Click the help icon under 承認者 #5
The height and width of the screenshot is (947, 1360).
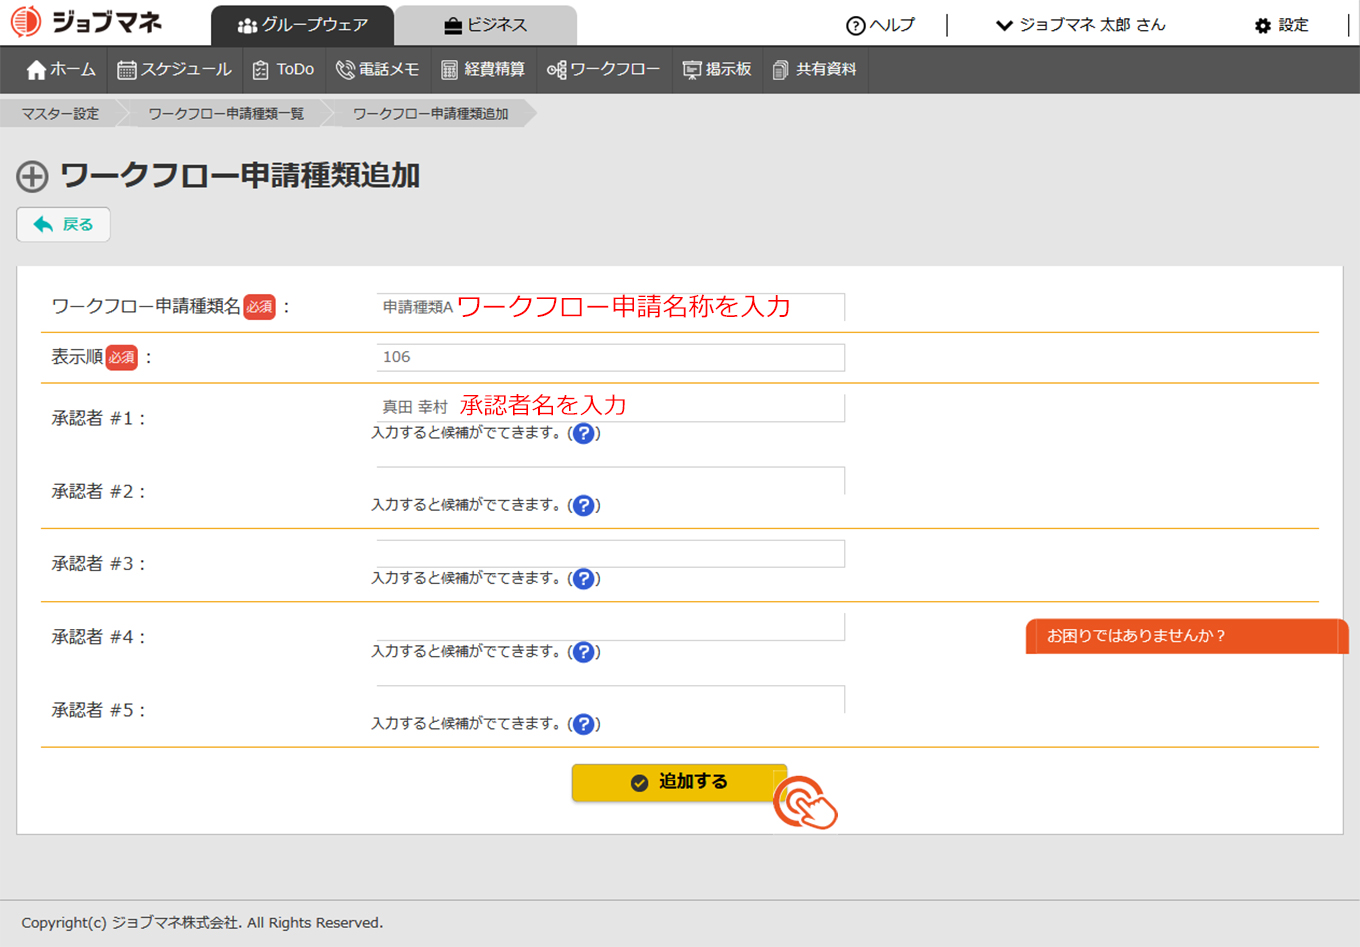point(584,724)
